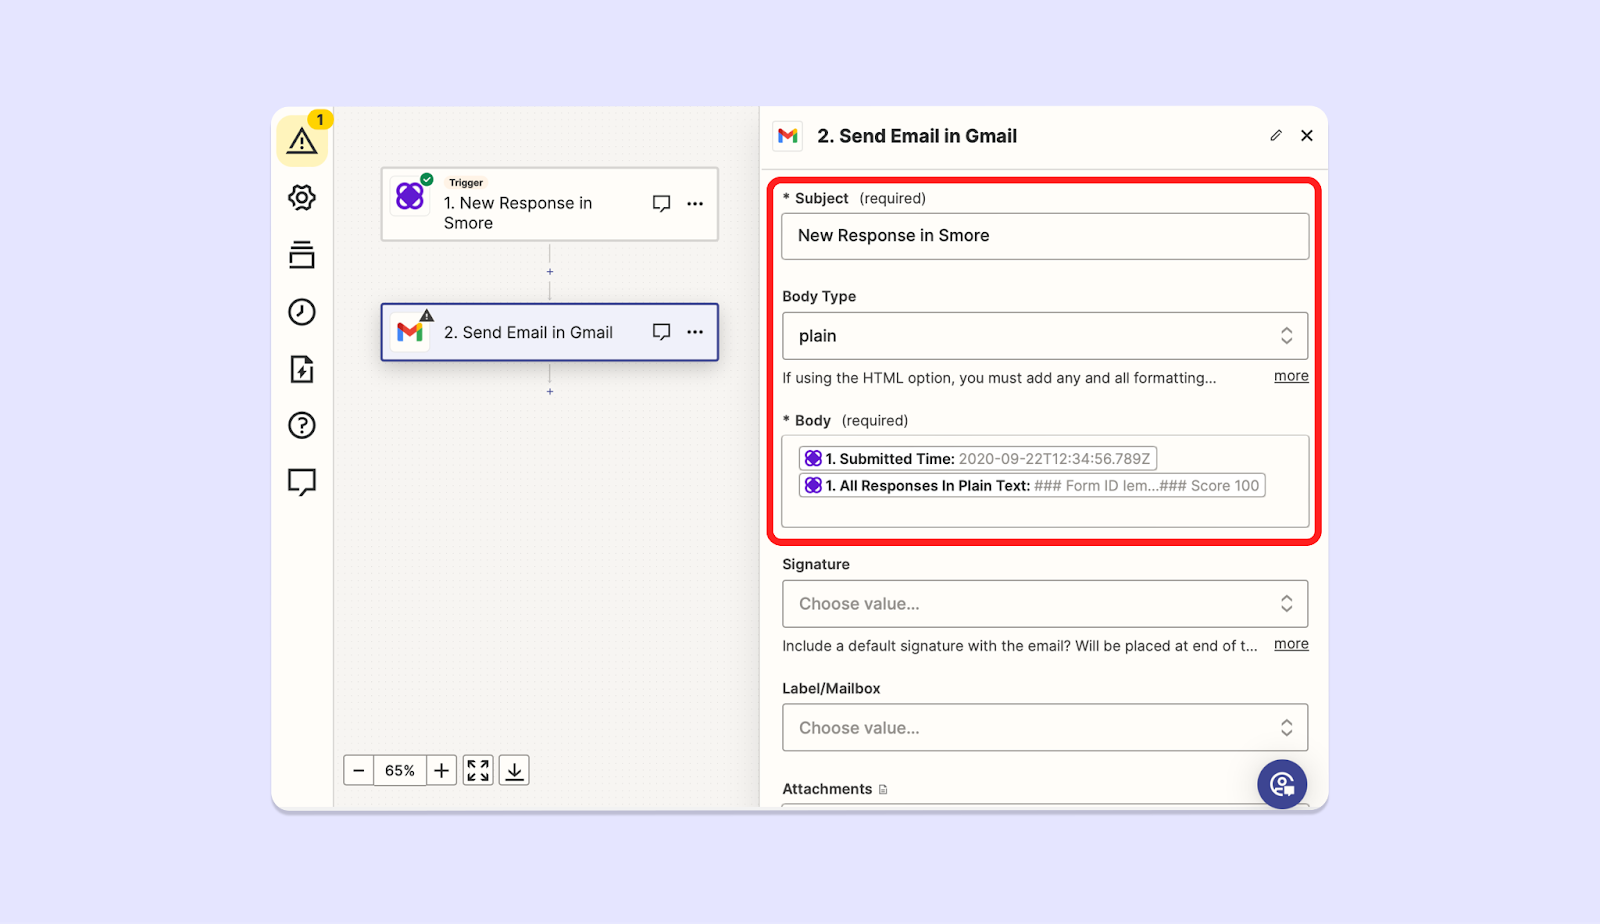
Task: Open the AI assistant chat bubble button
Action: tap(1282, 784)
